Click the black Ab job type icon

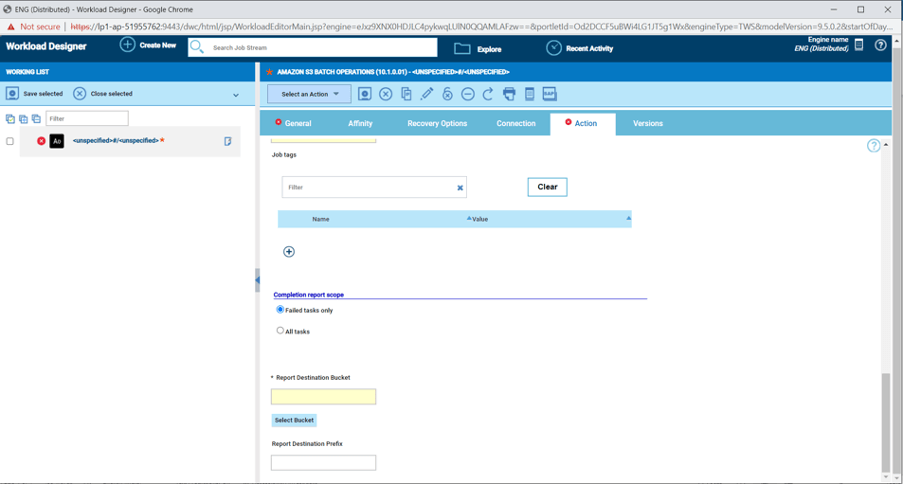tap(56, 141)
